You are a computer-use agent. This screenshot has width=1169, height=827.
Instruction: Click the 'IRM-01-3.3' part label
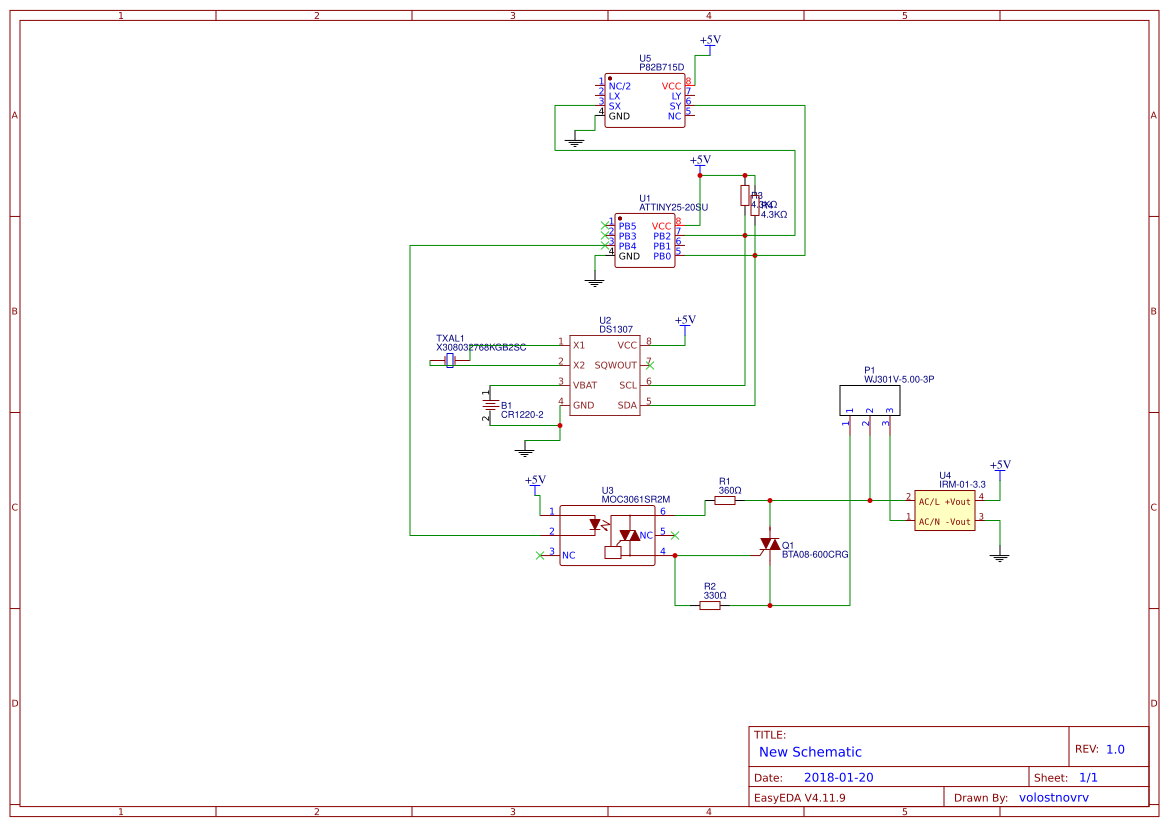pos(962,485)
